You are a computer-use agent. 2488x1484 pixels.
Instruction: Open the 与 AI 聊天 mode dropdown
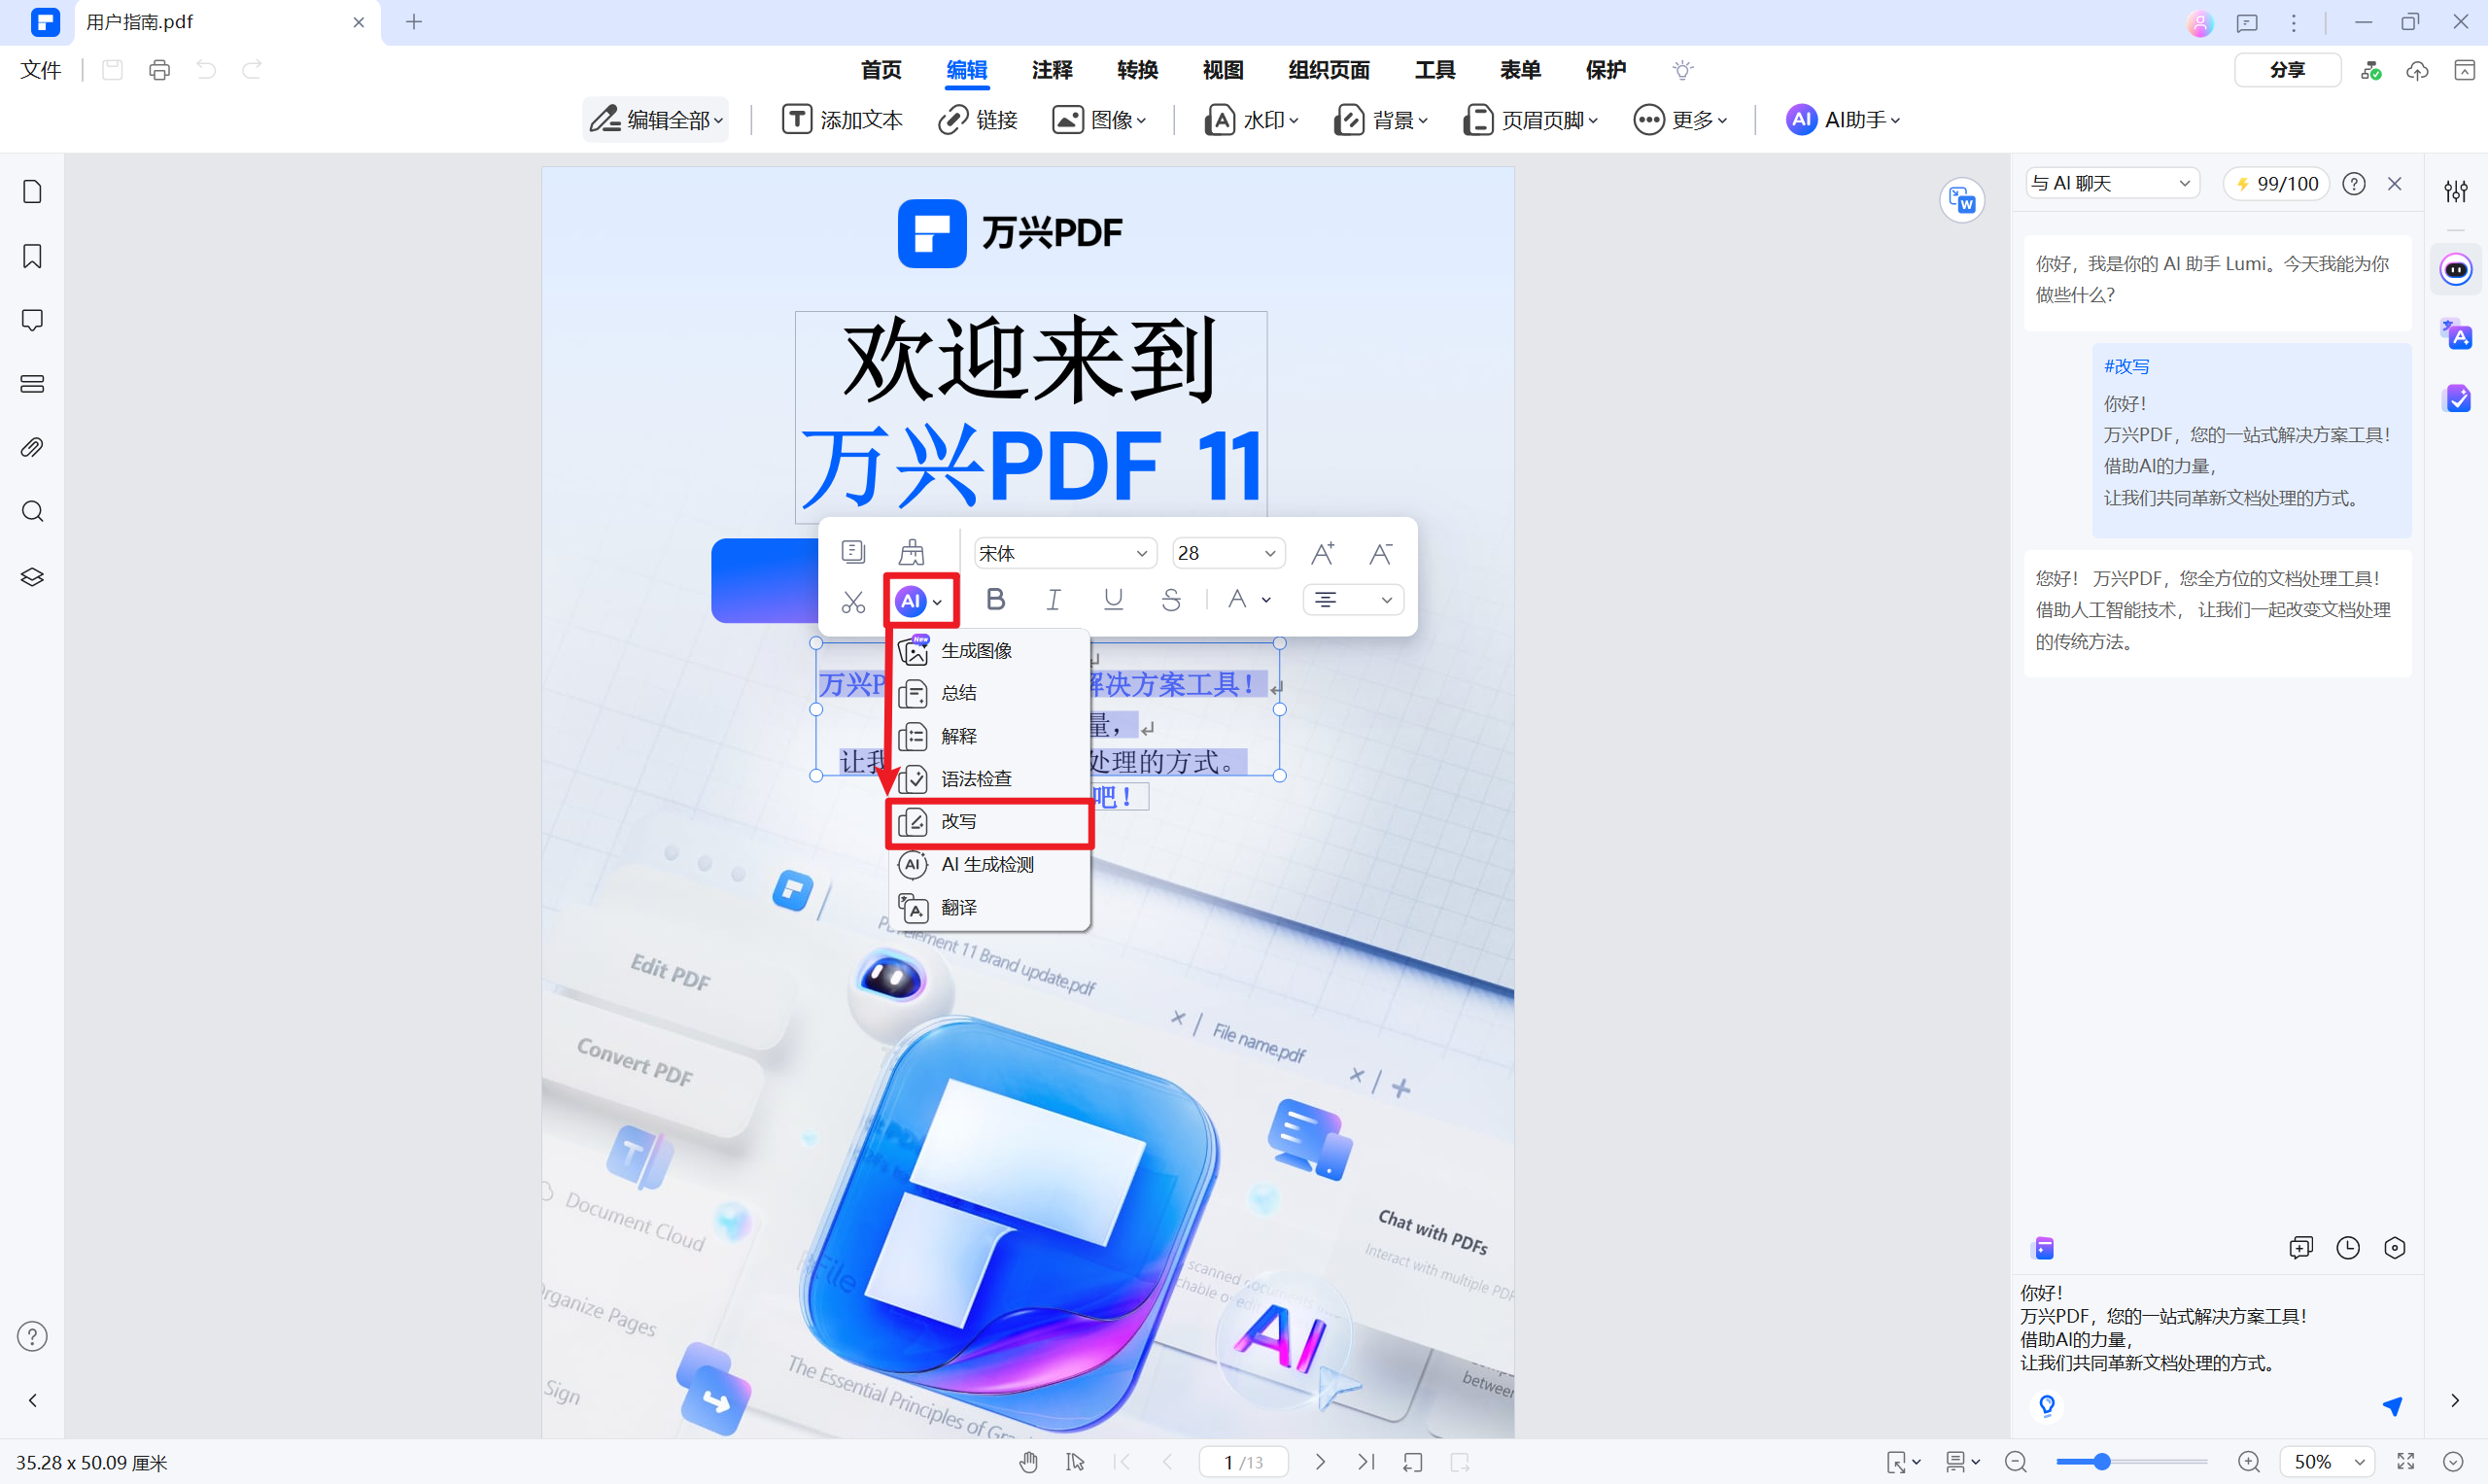tap(2112, 183)
